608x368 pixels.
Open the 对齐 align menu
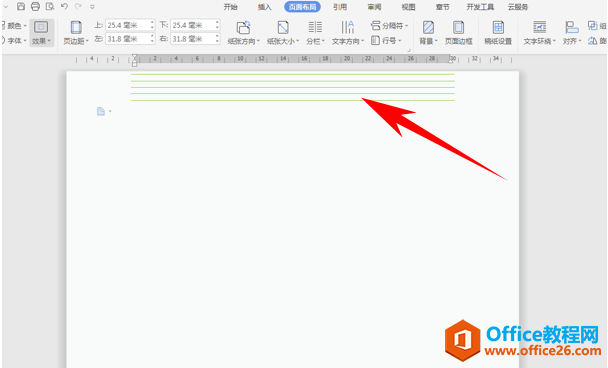[x=572, y=33]
